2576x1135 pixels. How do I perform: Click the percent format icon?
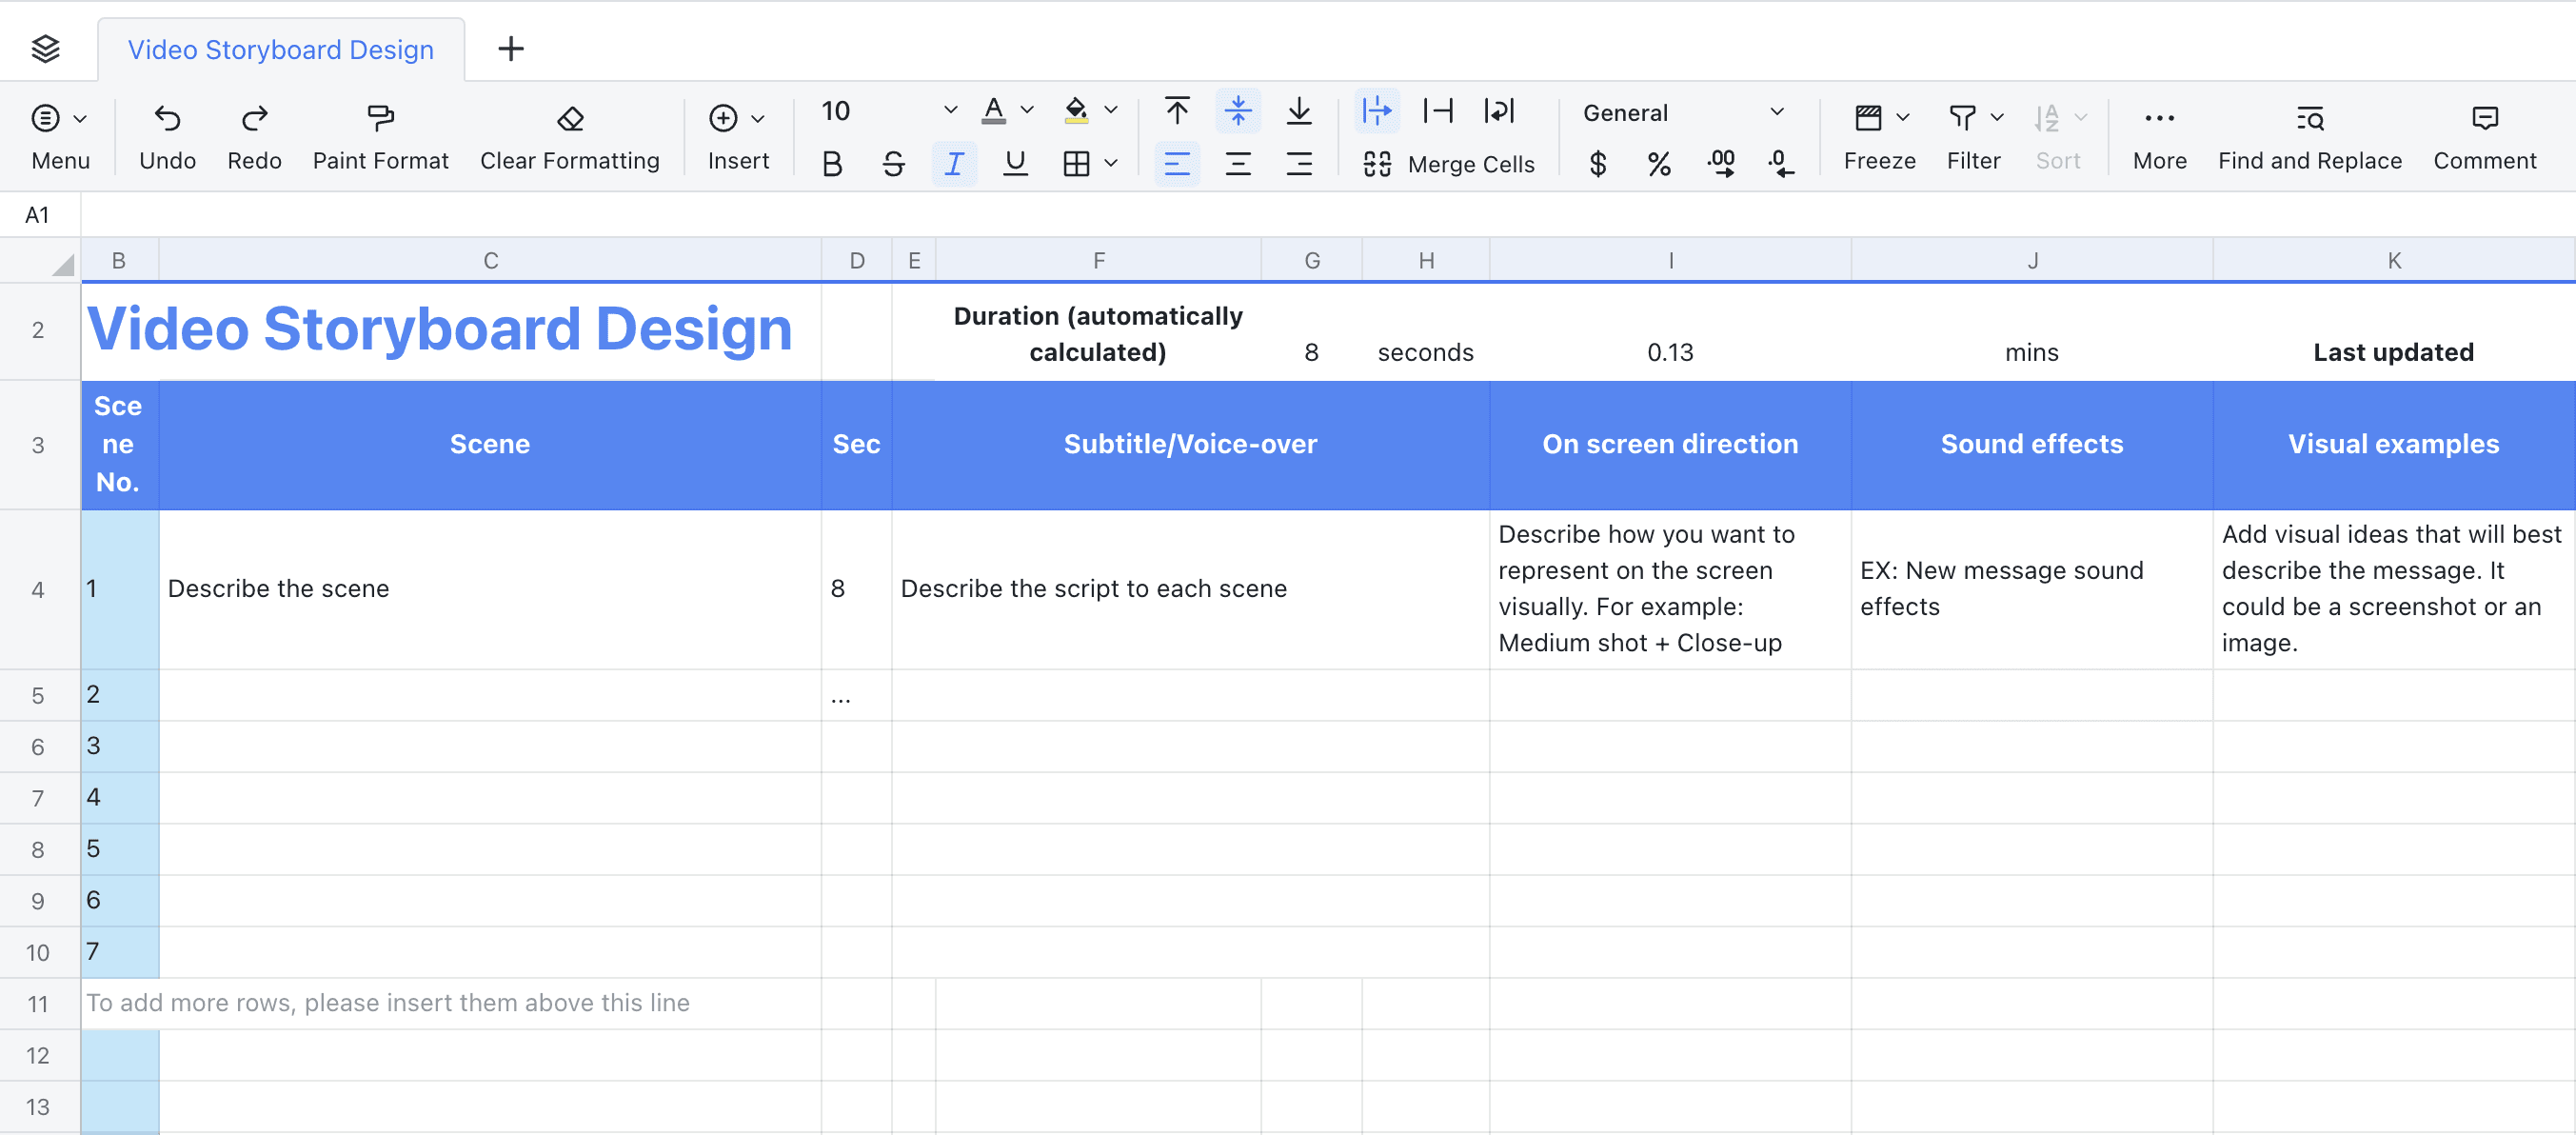1659,164
